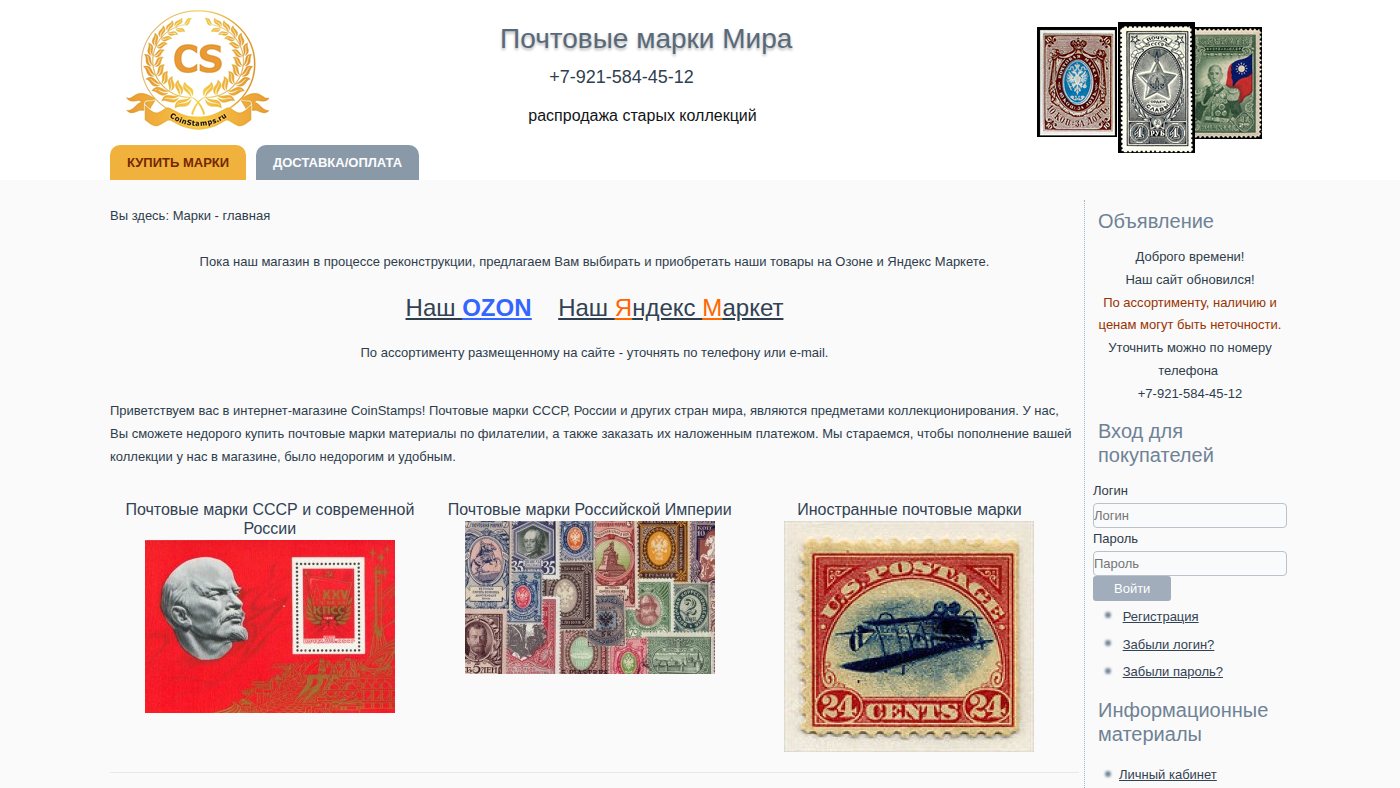Open the Личный кабинет link

[1168, 774]
